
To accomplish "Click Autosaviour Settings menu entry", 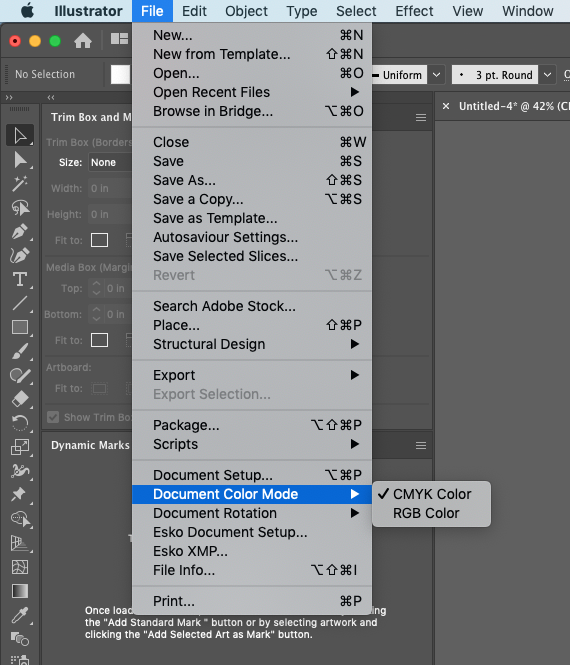I will click(252, 237).
